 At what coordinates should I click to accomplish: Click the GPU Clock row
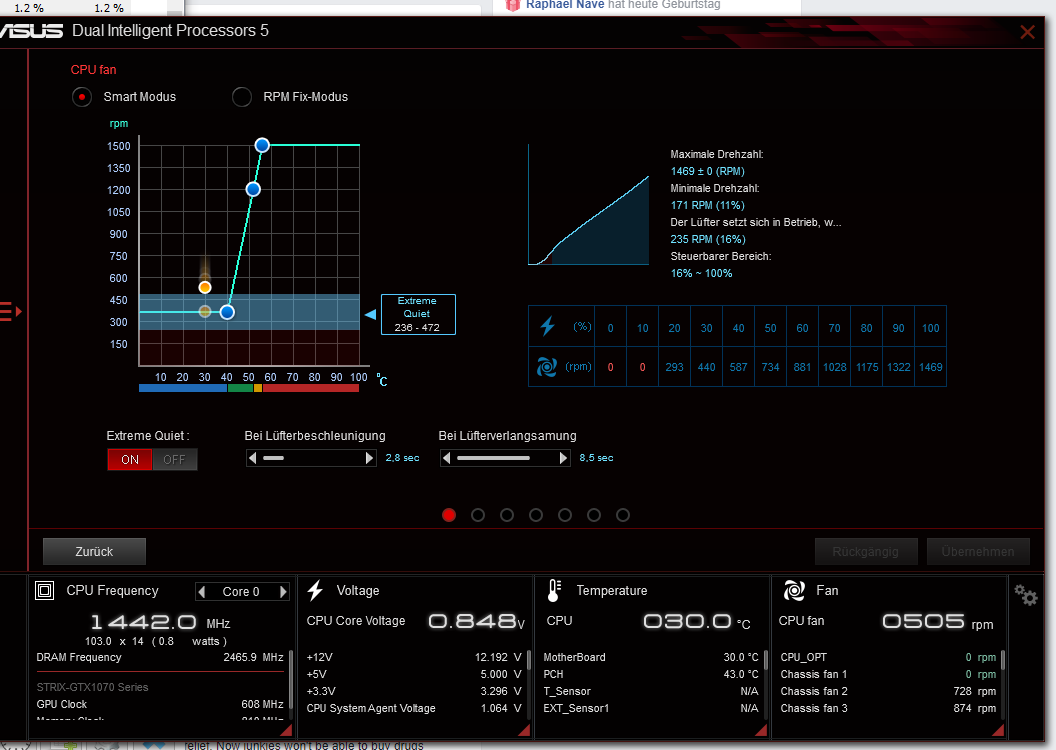coord(160,704)
